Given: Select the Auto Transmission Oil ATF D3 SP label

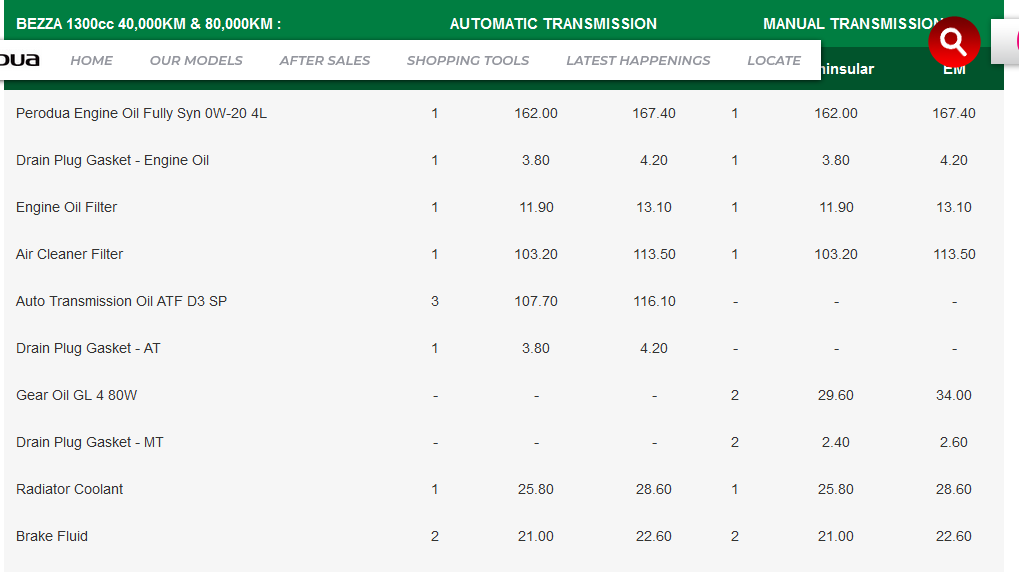Looking at the screenshot, I should (121, 301).
